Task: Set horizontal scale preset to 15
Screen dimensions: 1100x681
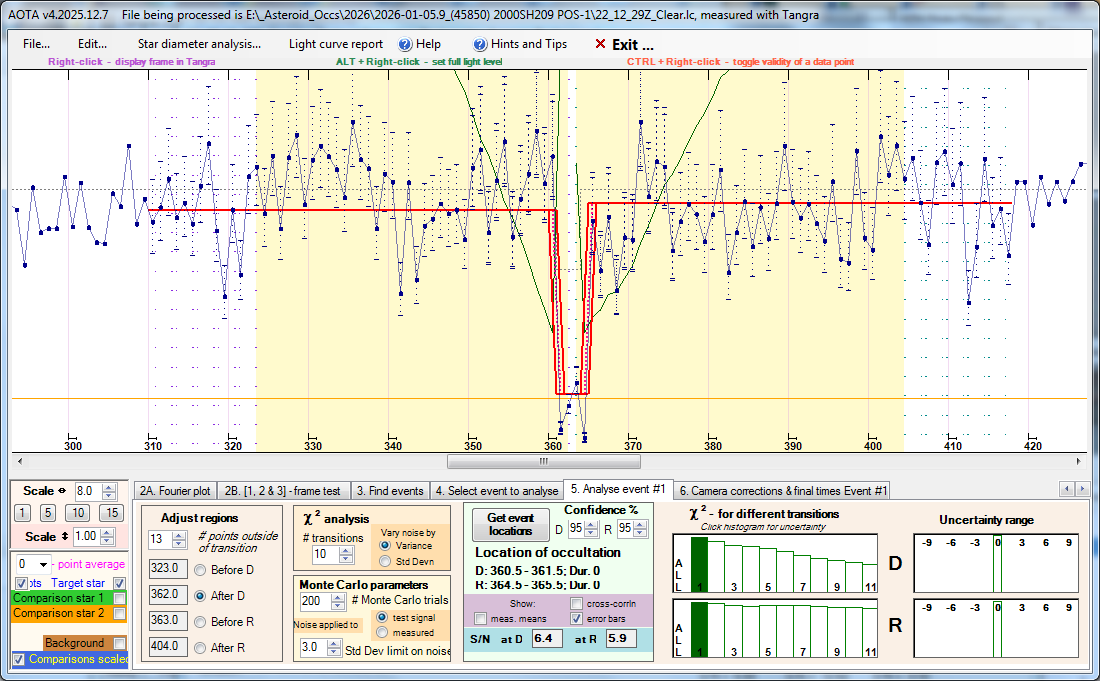Action: pos(112,513)
